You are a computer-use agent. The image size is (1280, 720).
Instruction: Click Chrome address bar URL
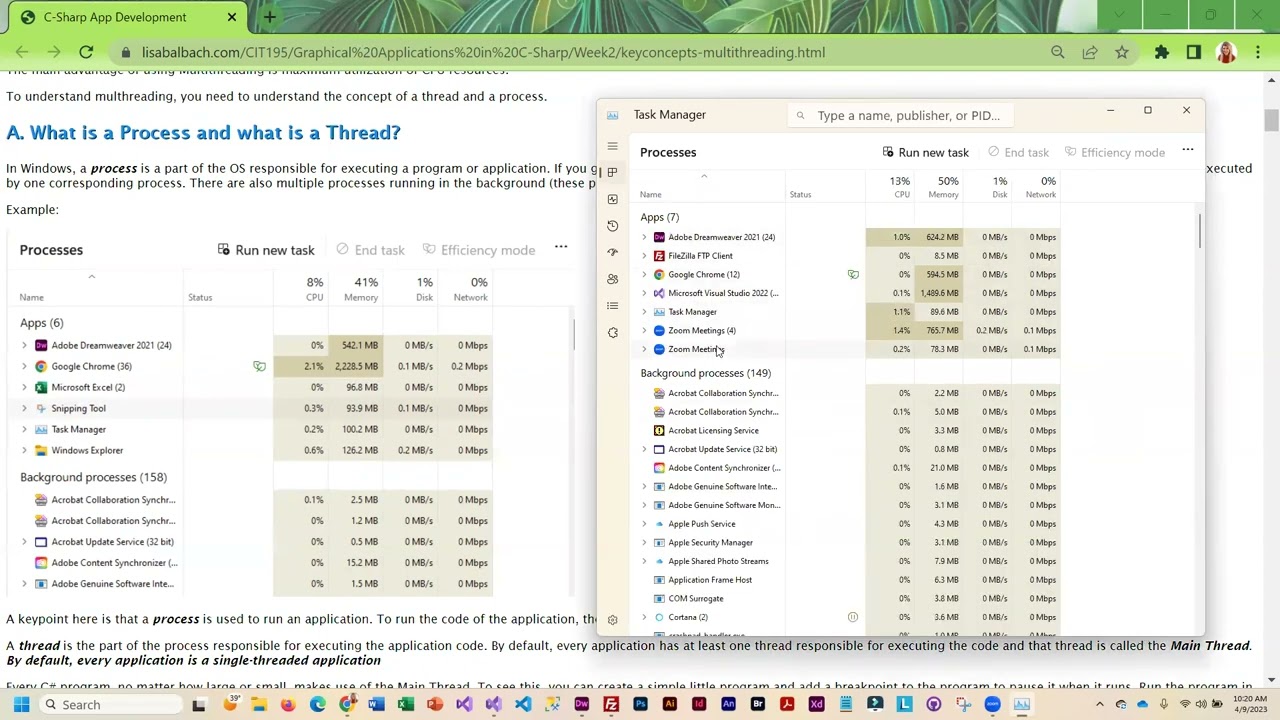point(483,52)
